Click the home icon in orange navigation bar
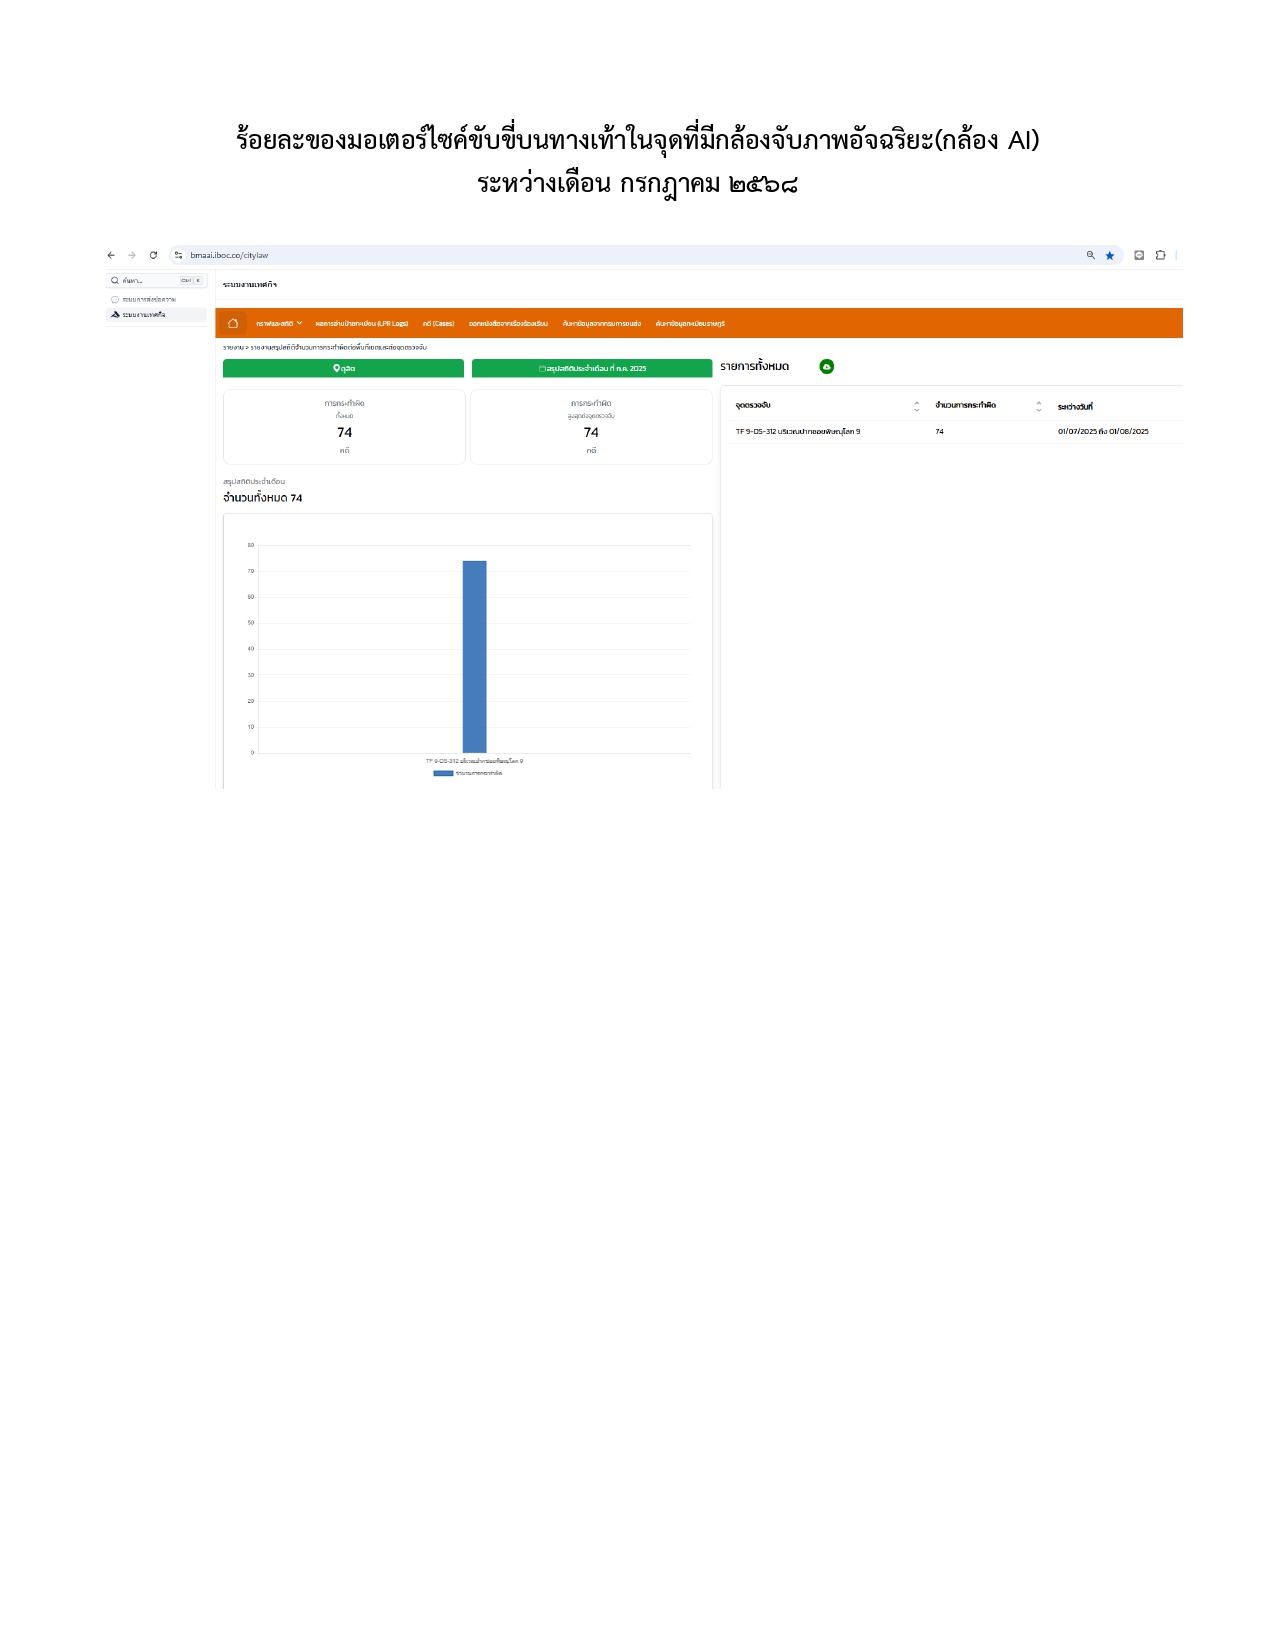 coord(233,323)
